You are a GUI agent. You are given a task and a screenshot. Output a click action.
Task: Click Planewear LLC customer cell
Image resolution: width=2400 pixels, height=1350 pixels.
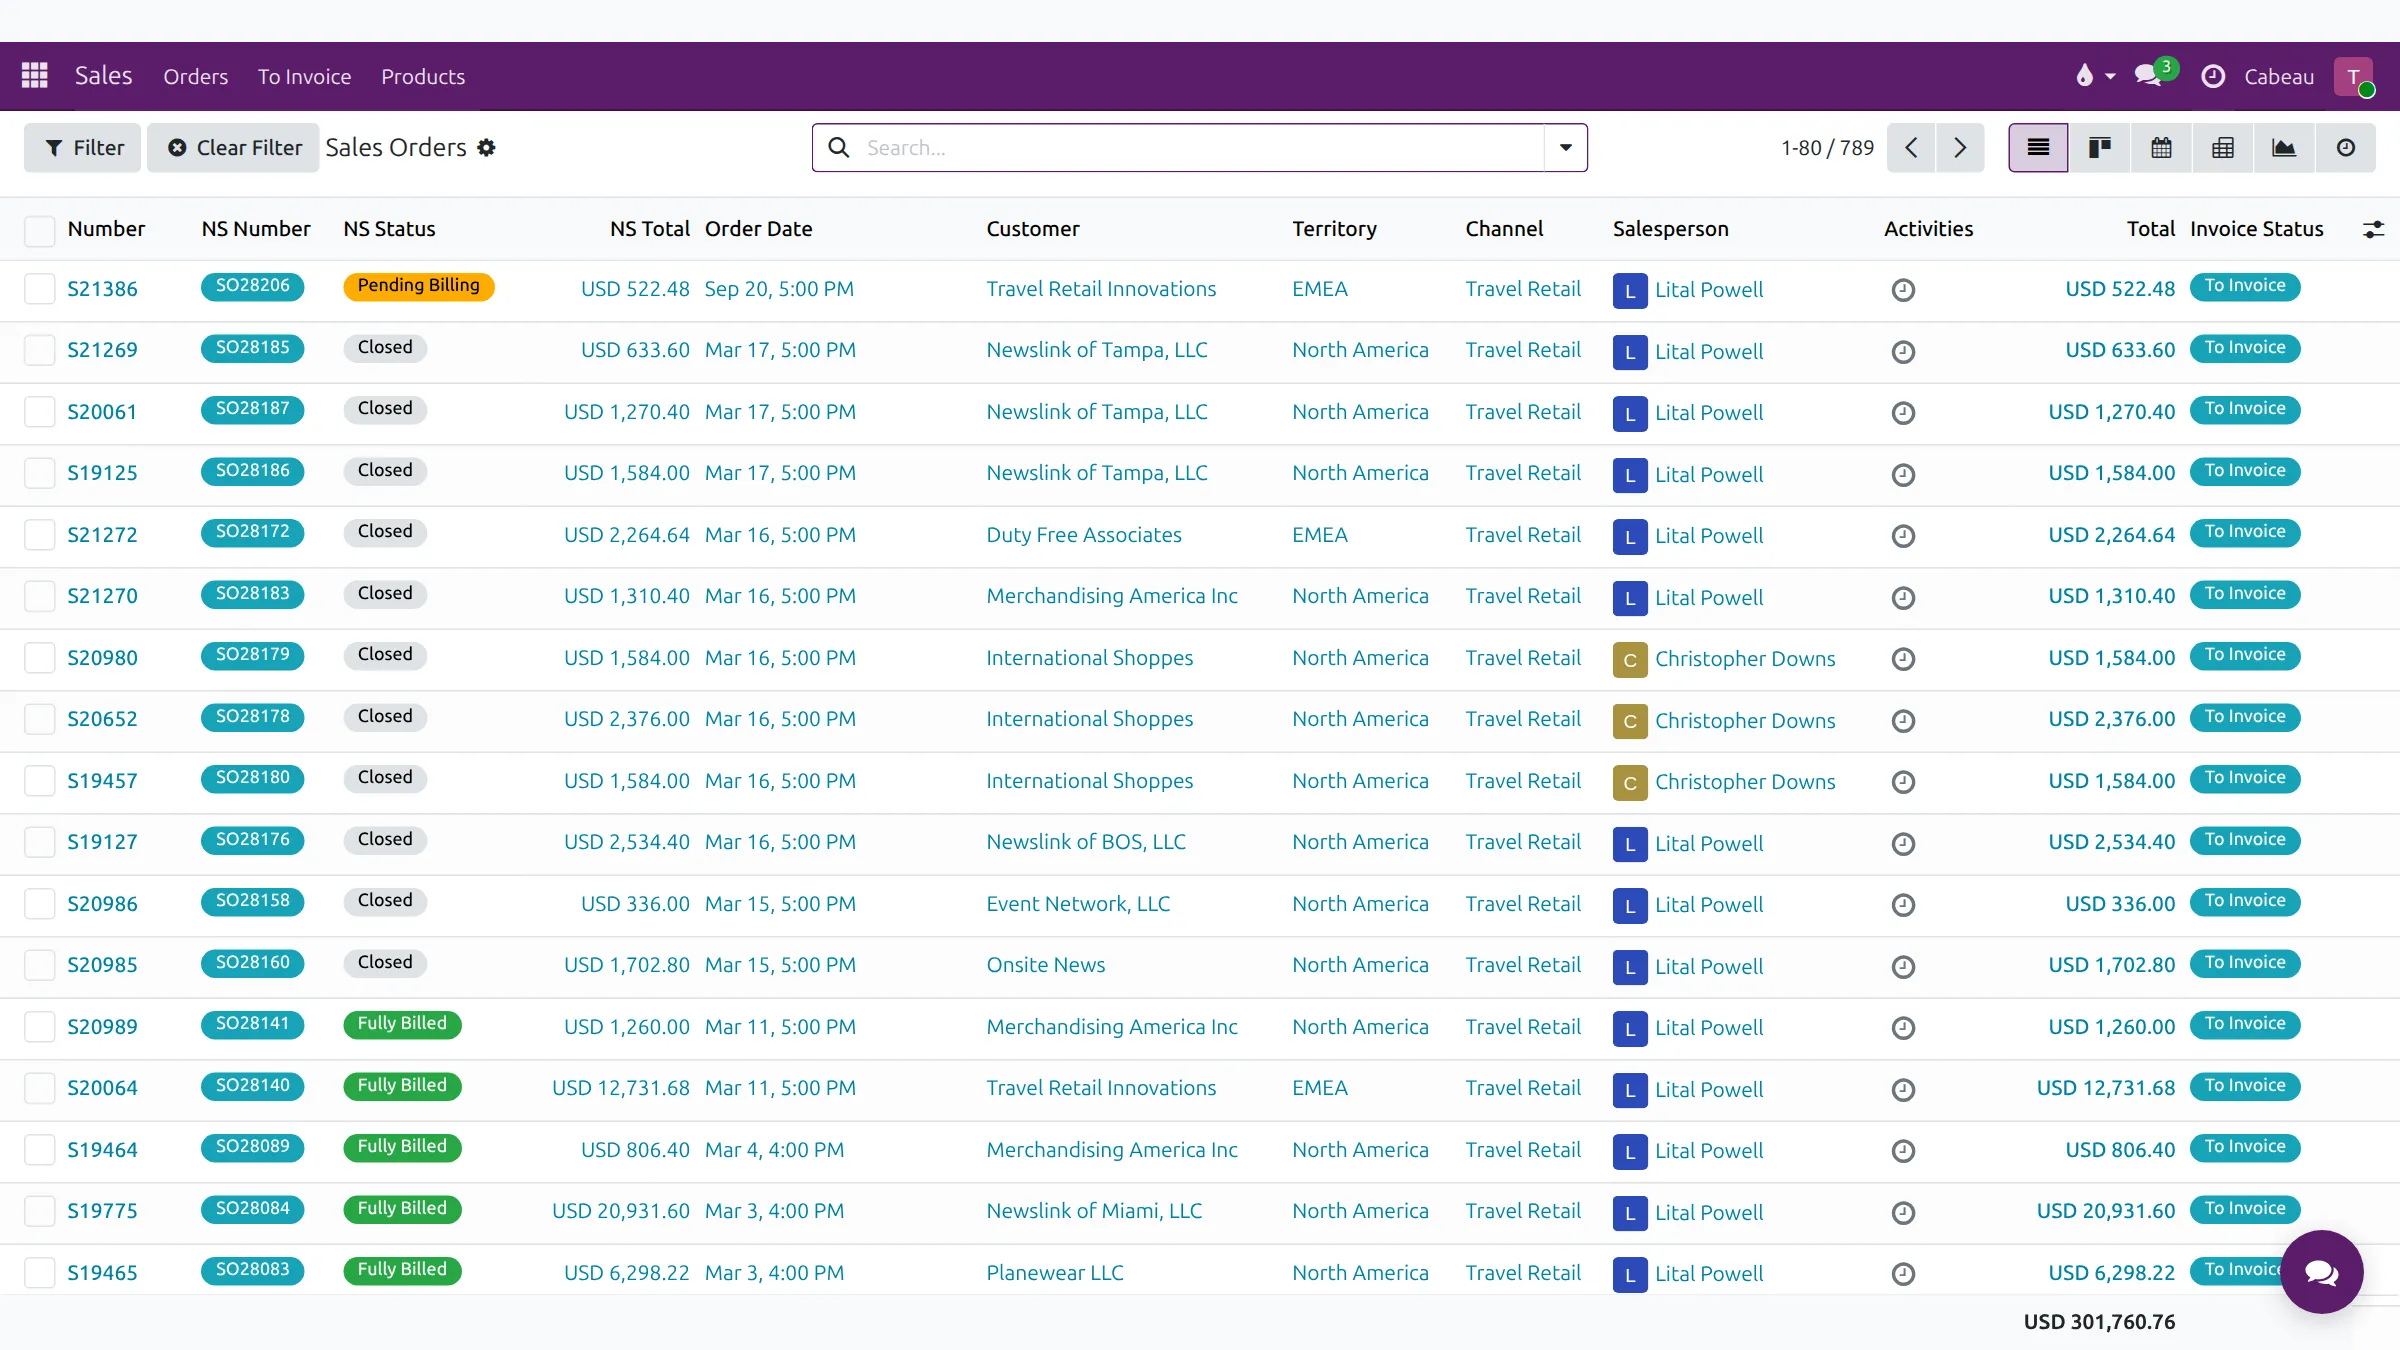pyautogui.click(x=1055, y=1274)
